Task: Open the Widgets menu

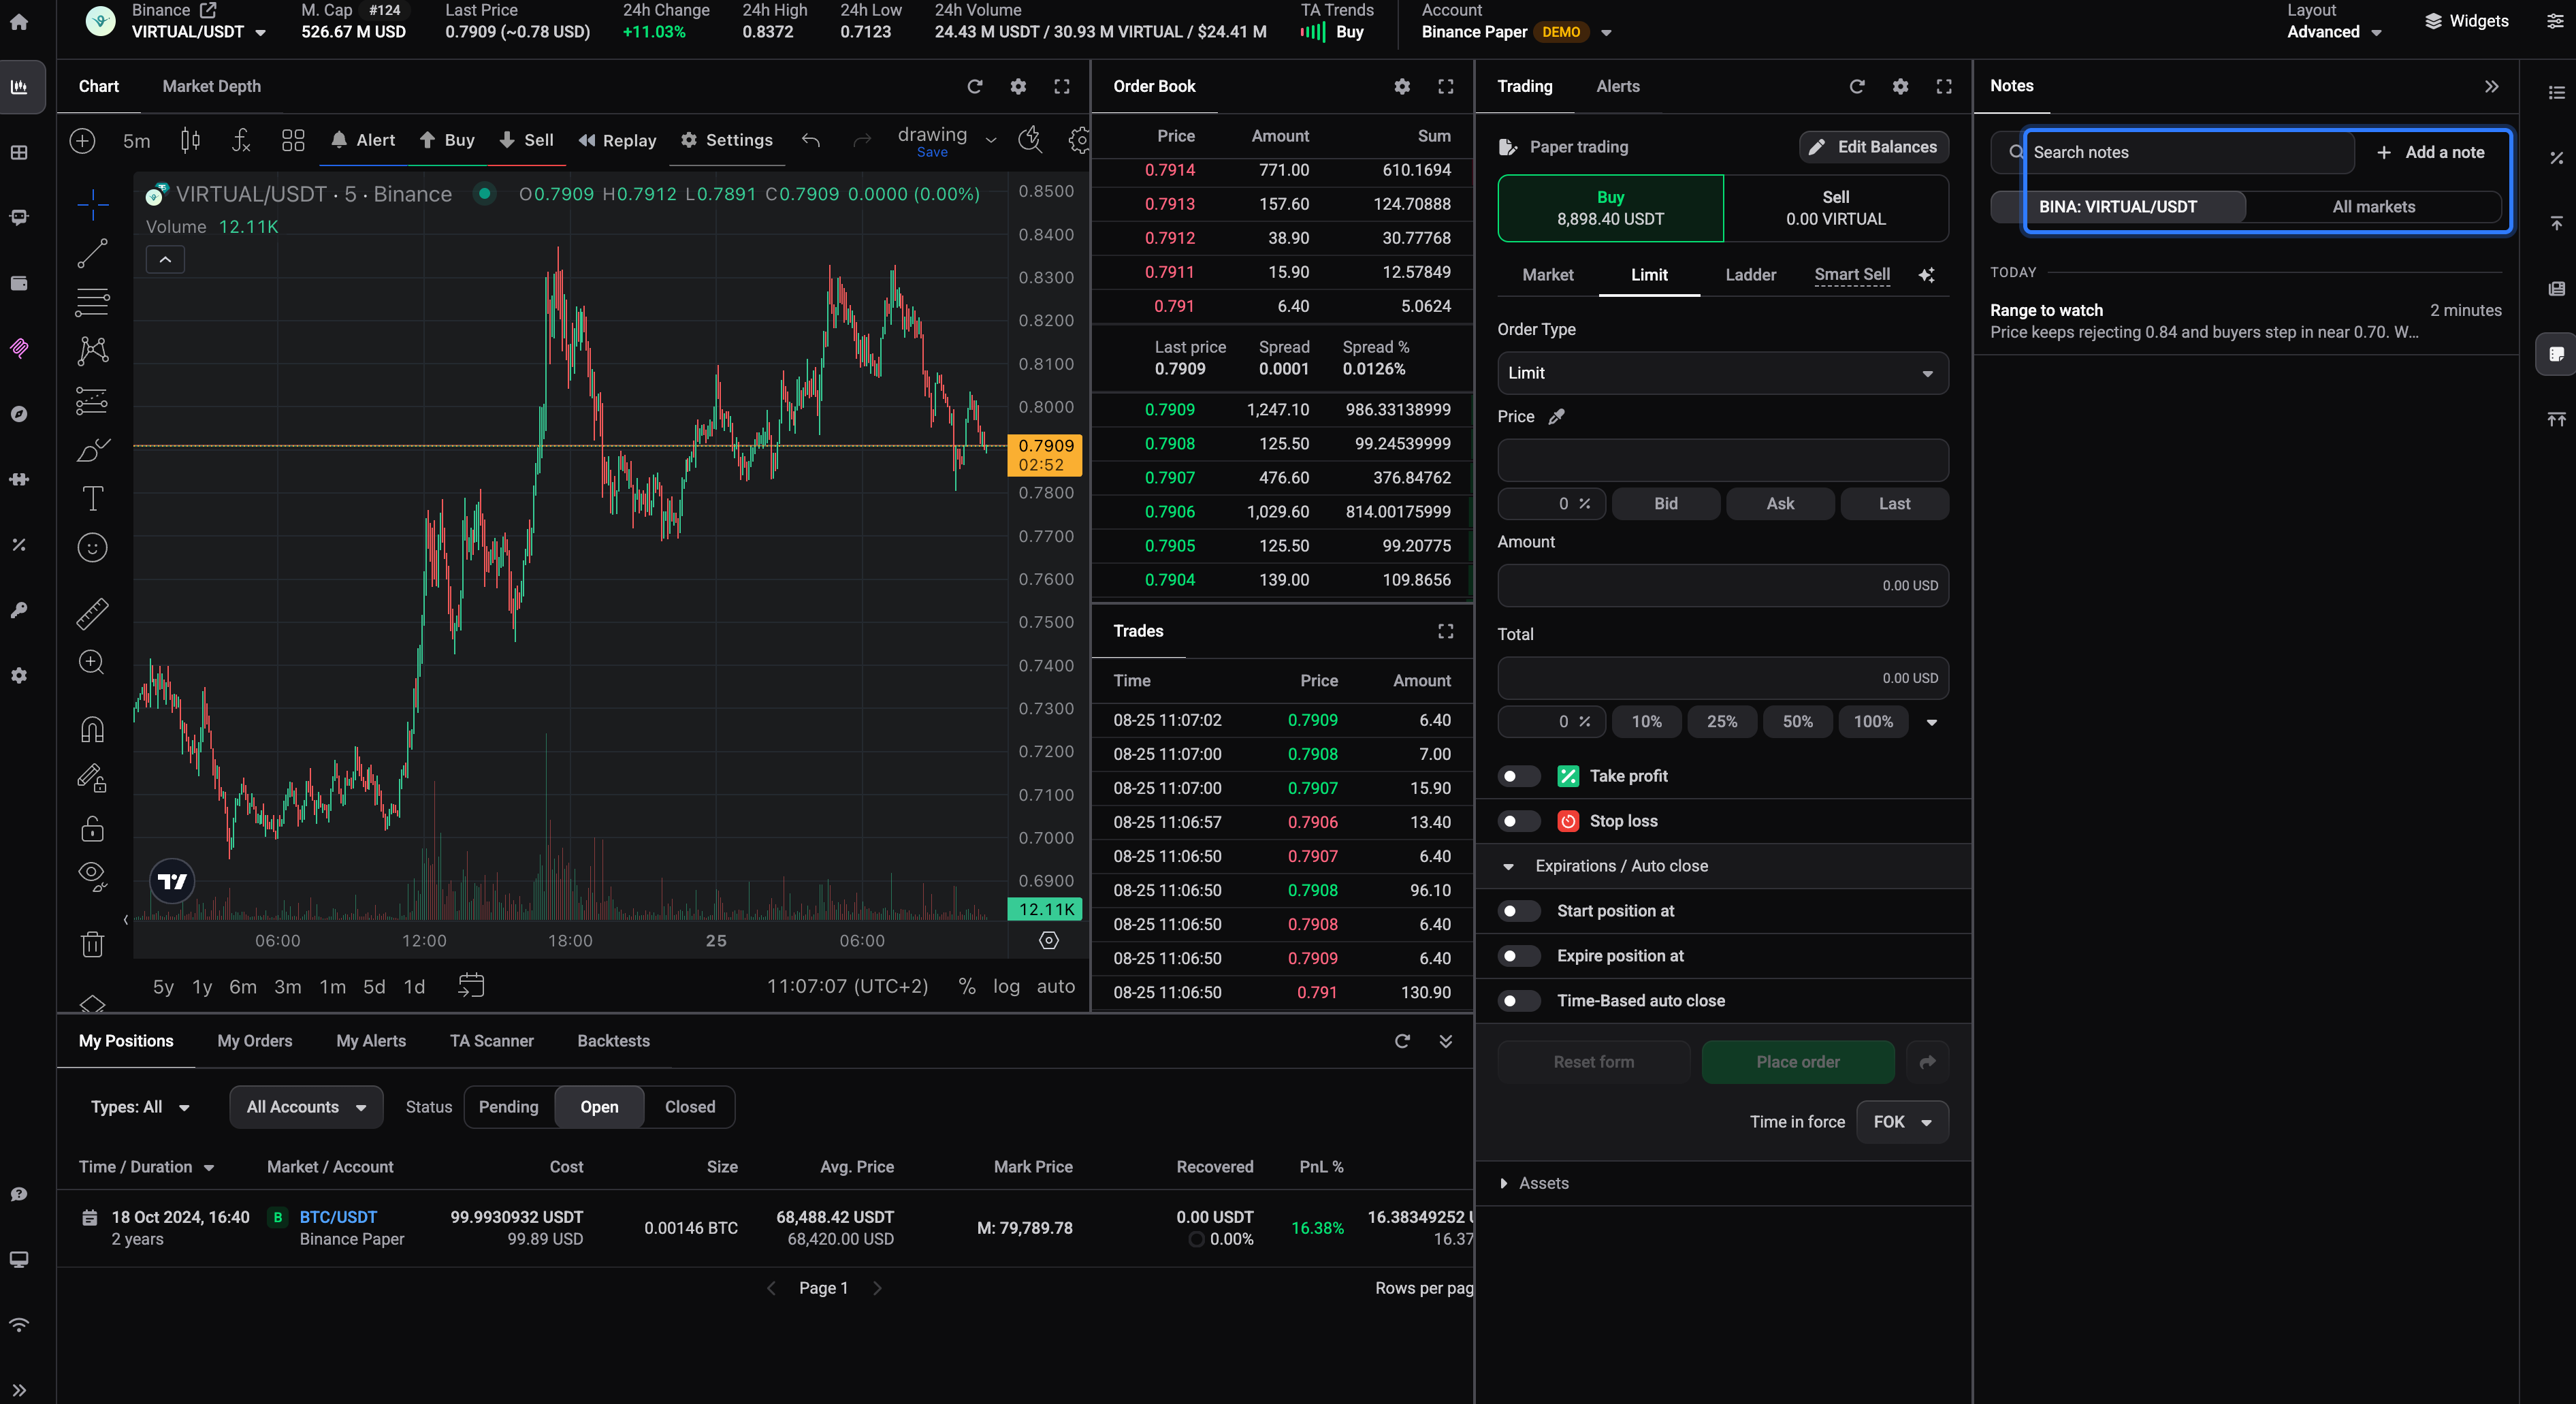Action: pyautogui.click(x=2466, y=21)
